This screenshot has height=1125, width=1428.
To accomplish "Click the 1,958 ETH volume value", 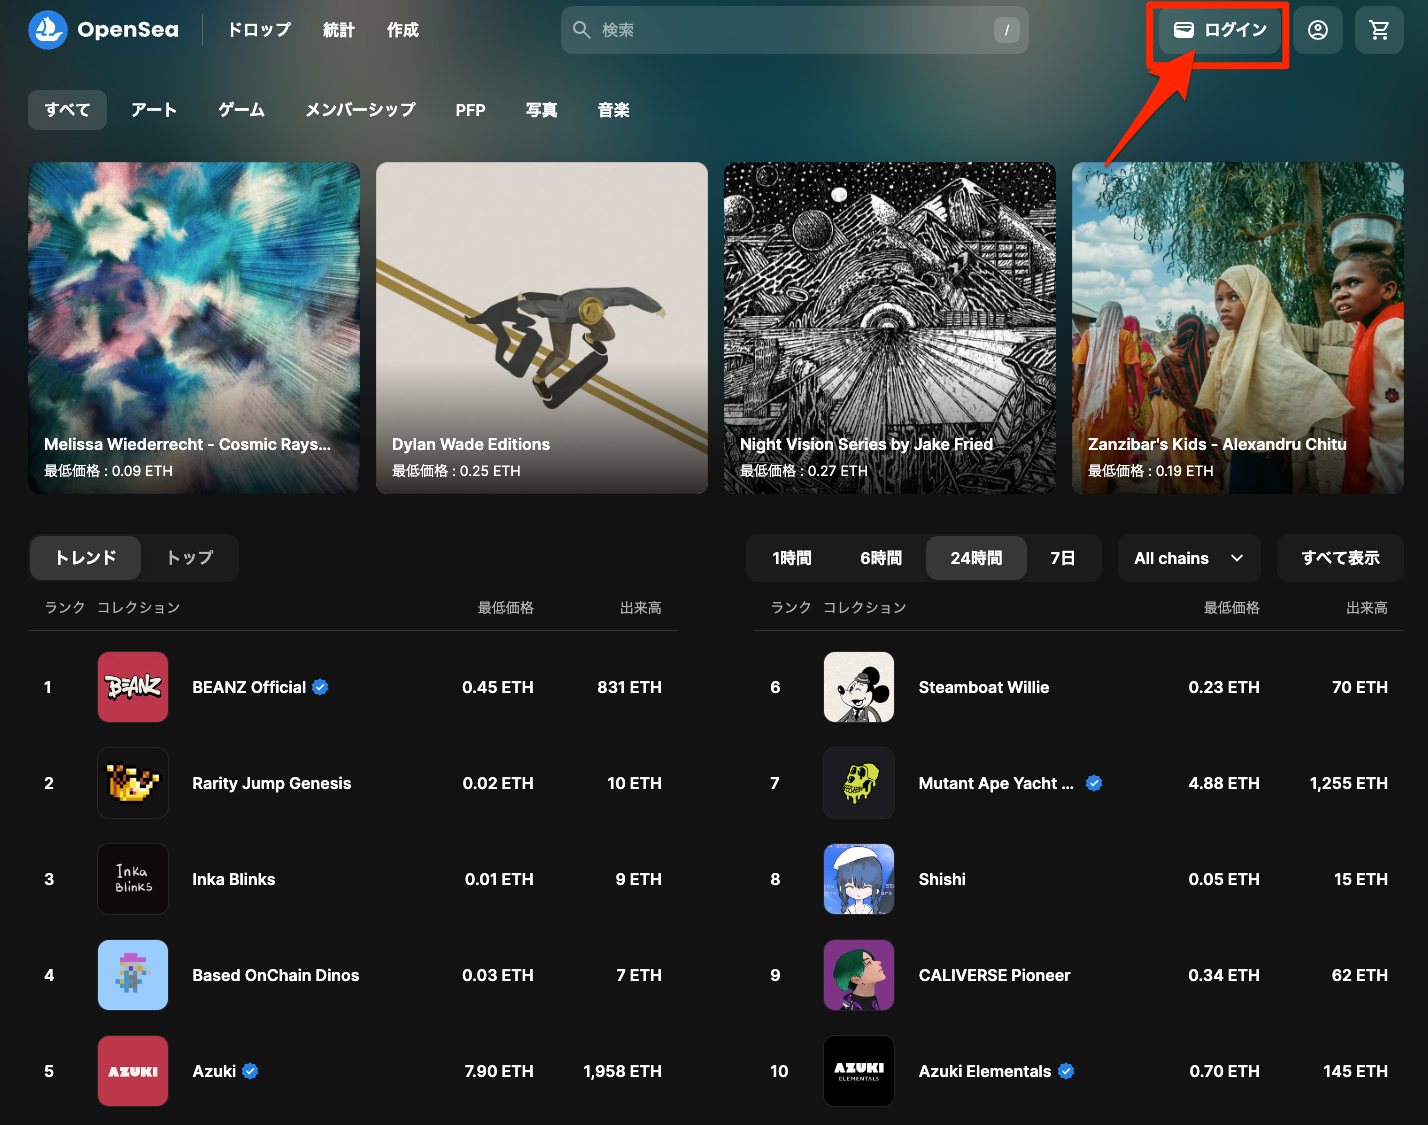I will [x=622, y=1071].
